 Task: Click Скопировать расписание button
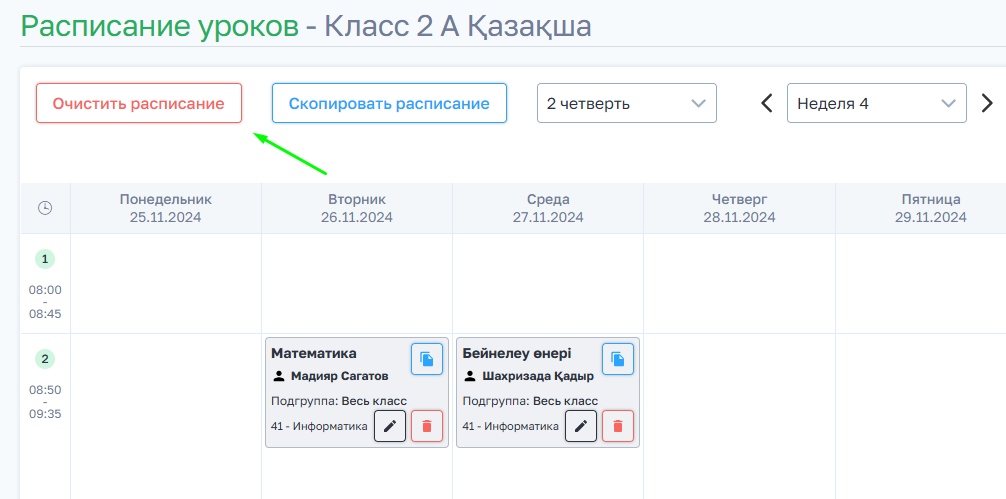pyautogui.click(x=389, y=103)
